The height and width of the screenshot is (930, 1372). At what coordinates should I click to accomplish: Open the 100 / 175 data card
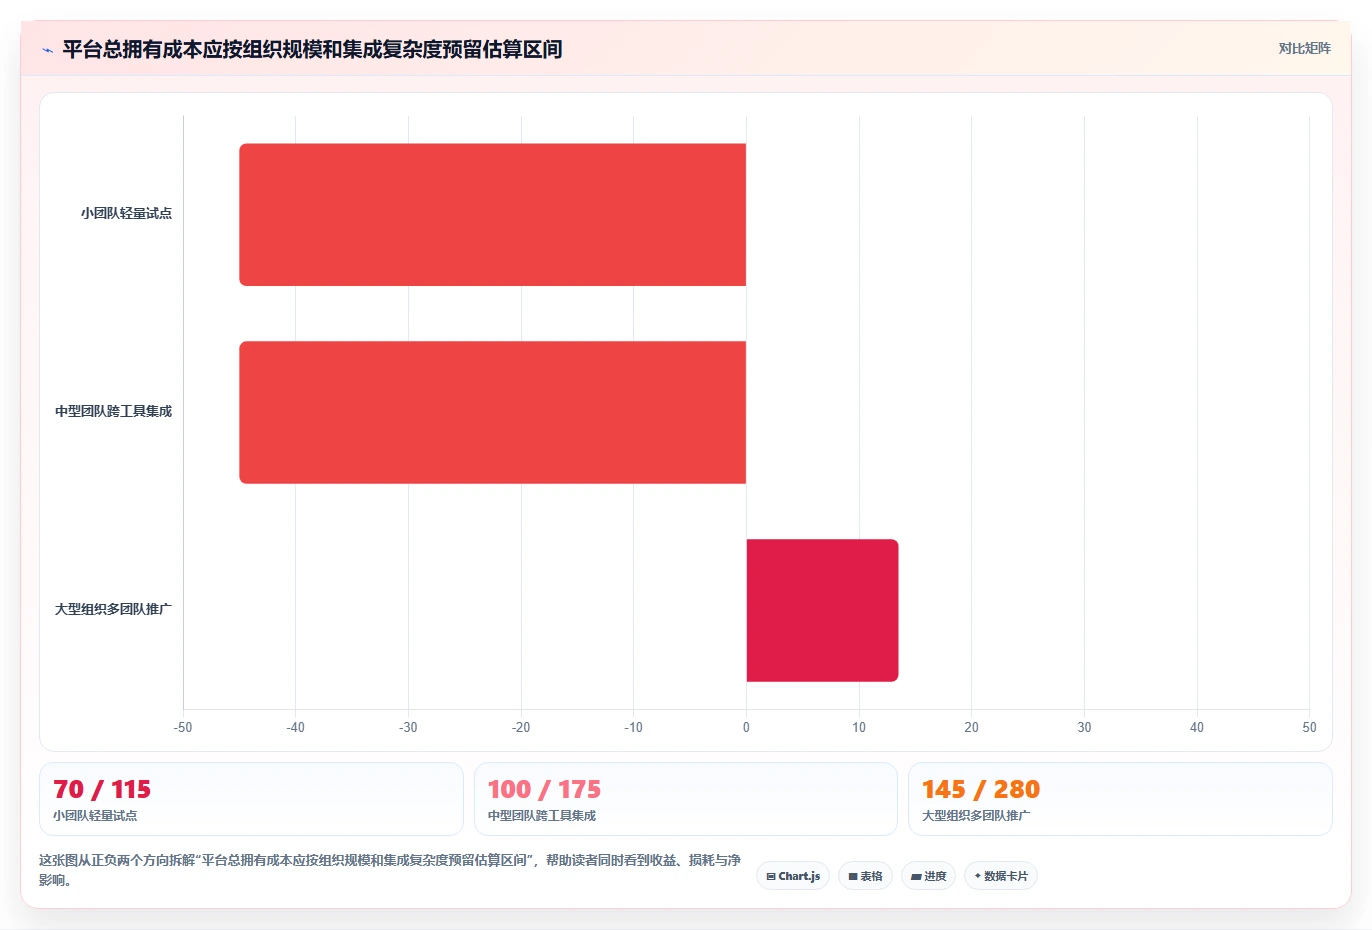(686, 799)
